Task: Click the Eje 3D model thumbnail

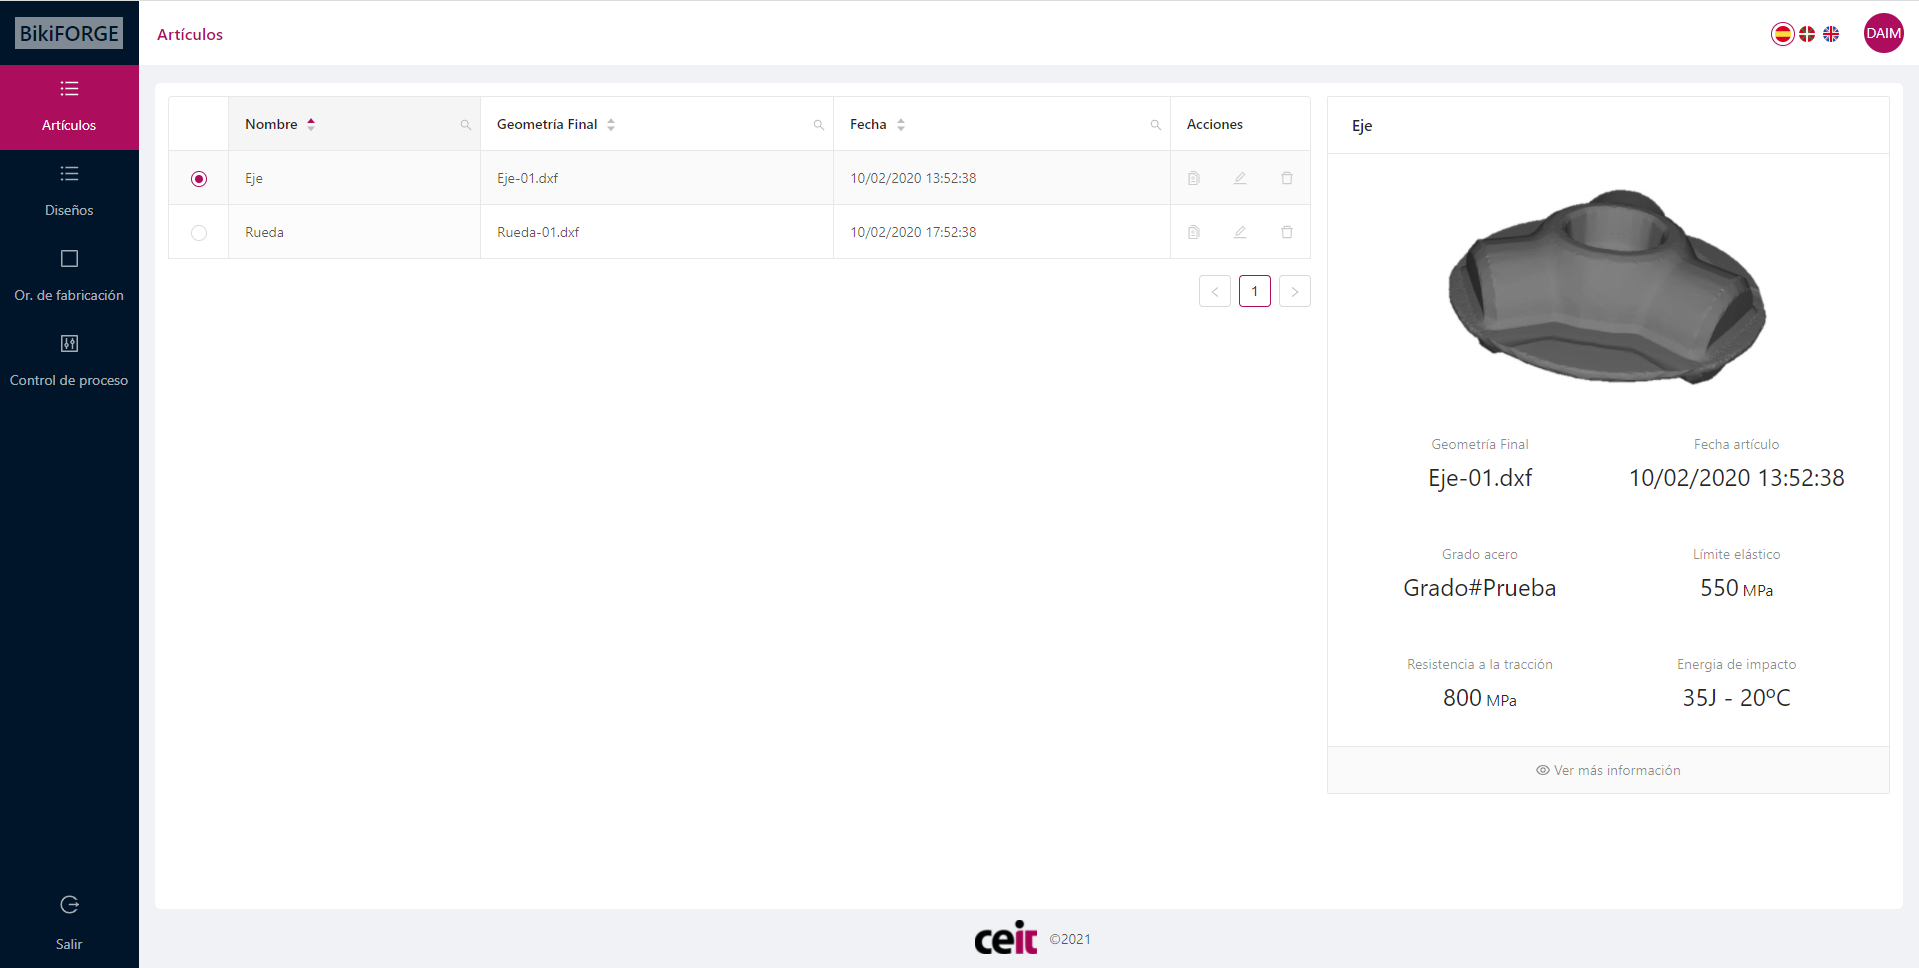Action: pyautogui.click(x=1607, y=287)
